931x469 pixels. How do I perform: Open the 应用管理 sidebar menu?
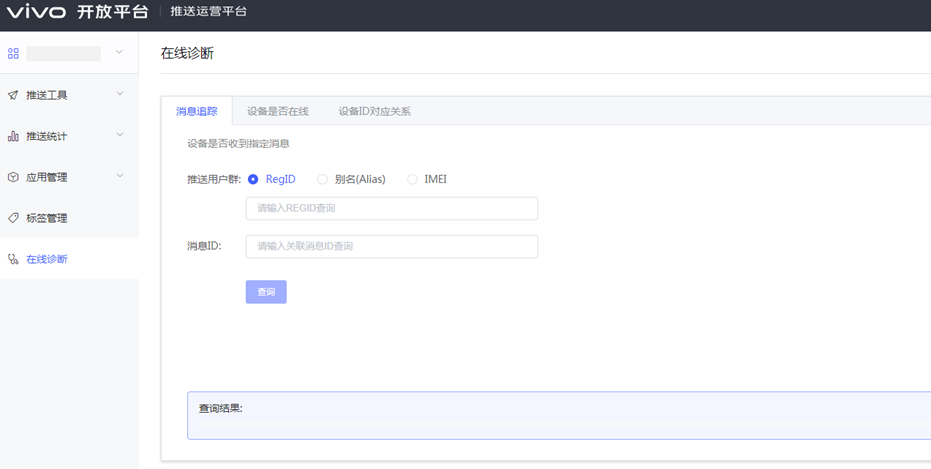tap(69, 177)
